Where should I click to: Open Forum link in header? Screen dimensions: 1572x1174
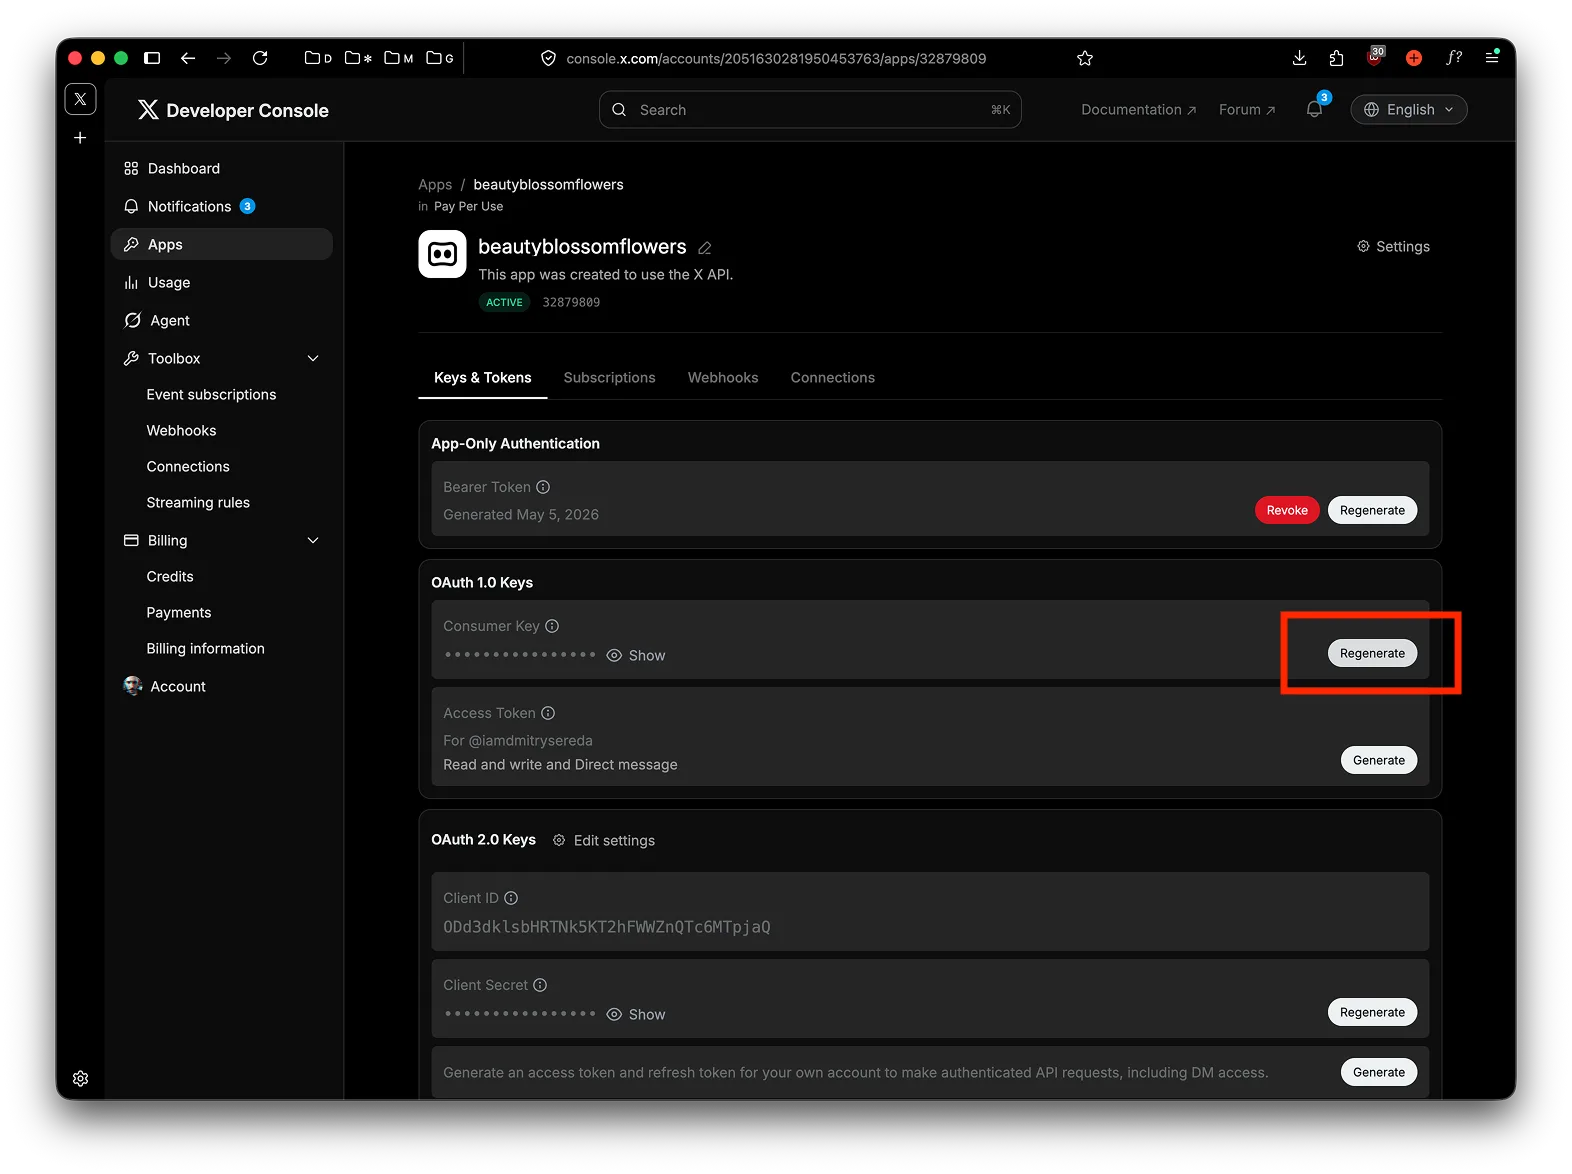[1247, 110]
